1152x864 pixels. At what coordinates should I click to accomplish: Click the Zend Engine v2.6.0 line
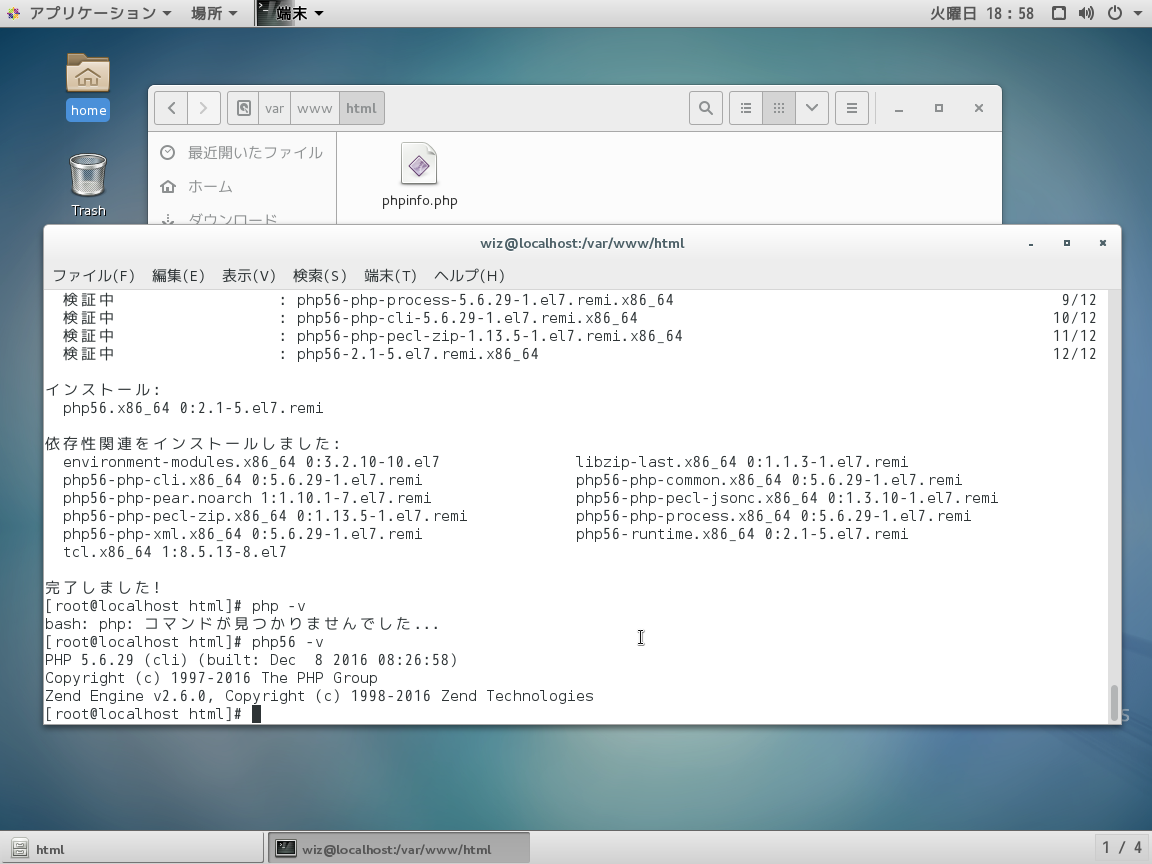tap(319, 696)
